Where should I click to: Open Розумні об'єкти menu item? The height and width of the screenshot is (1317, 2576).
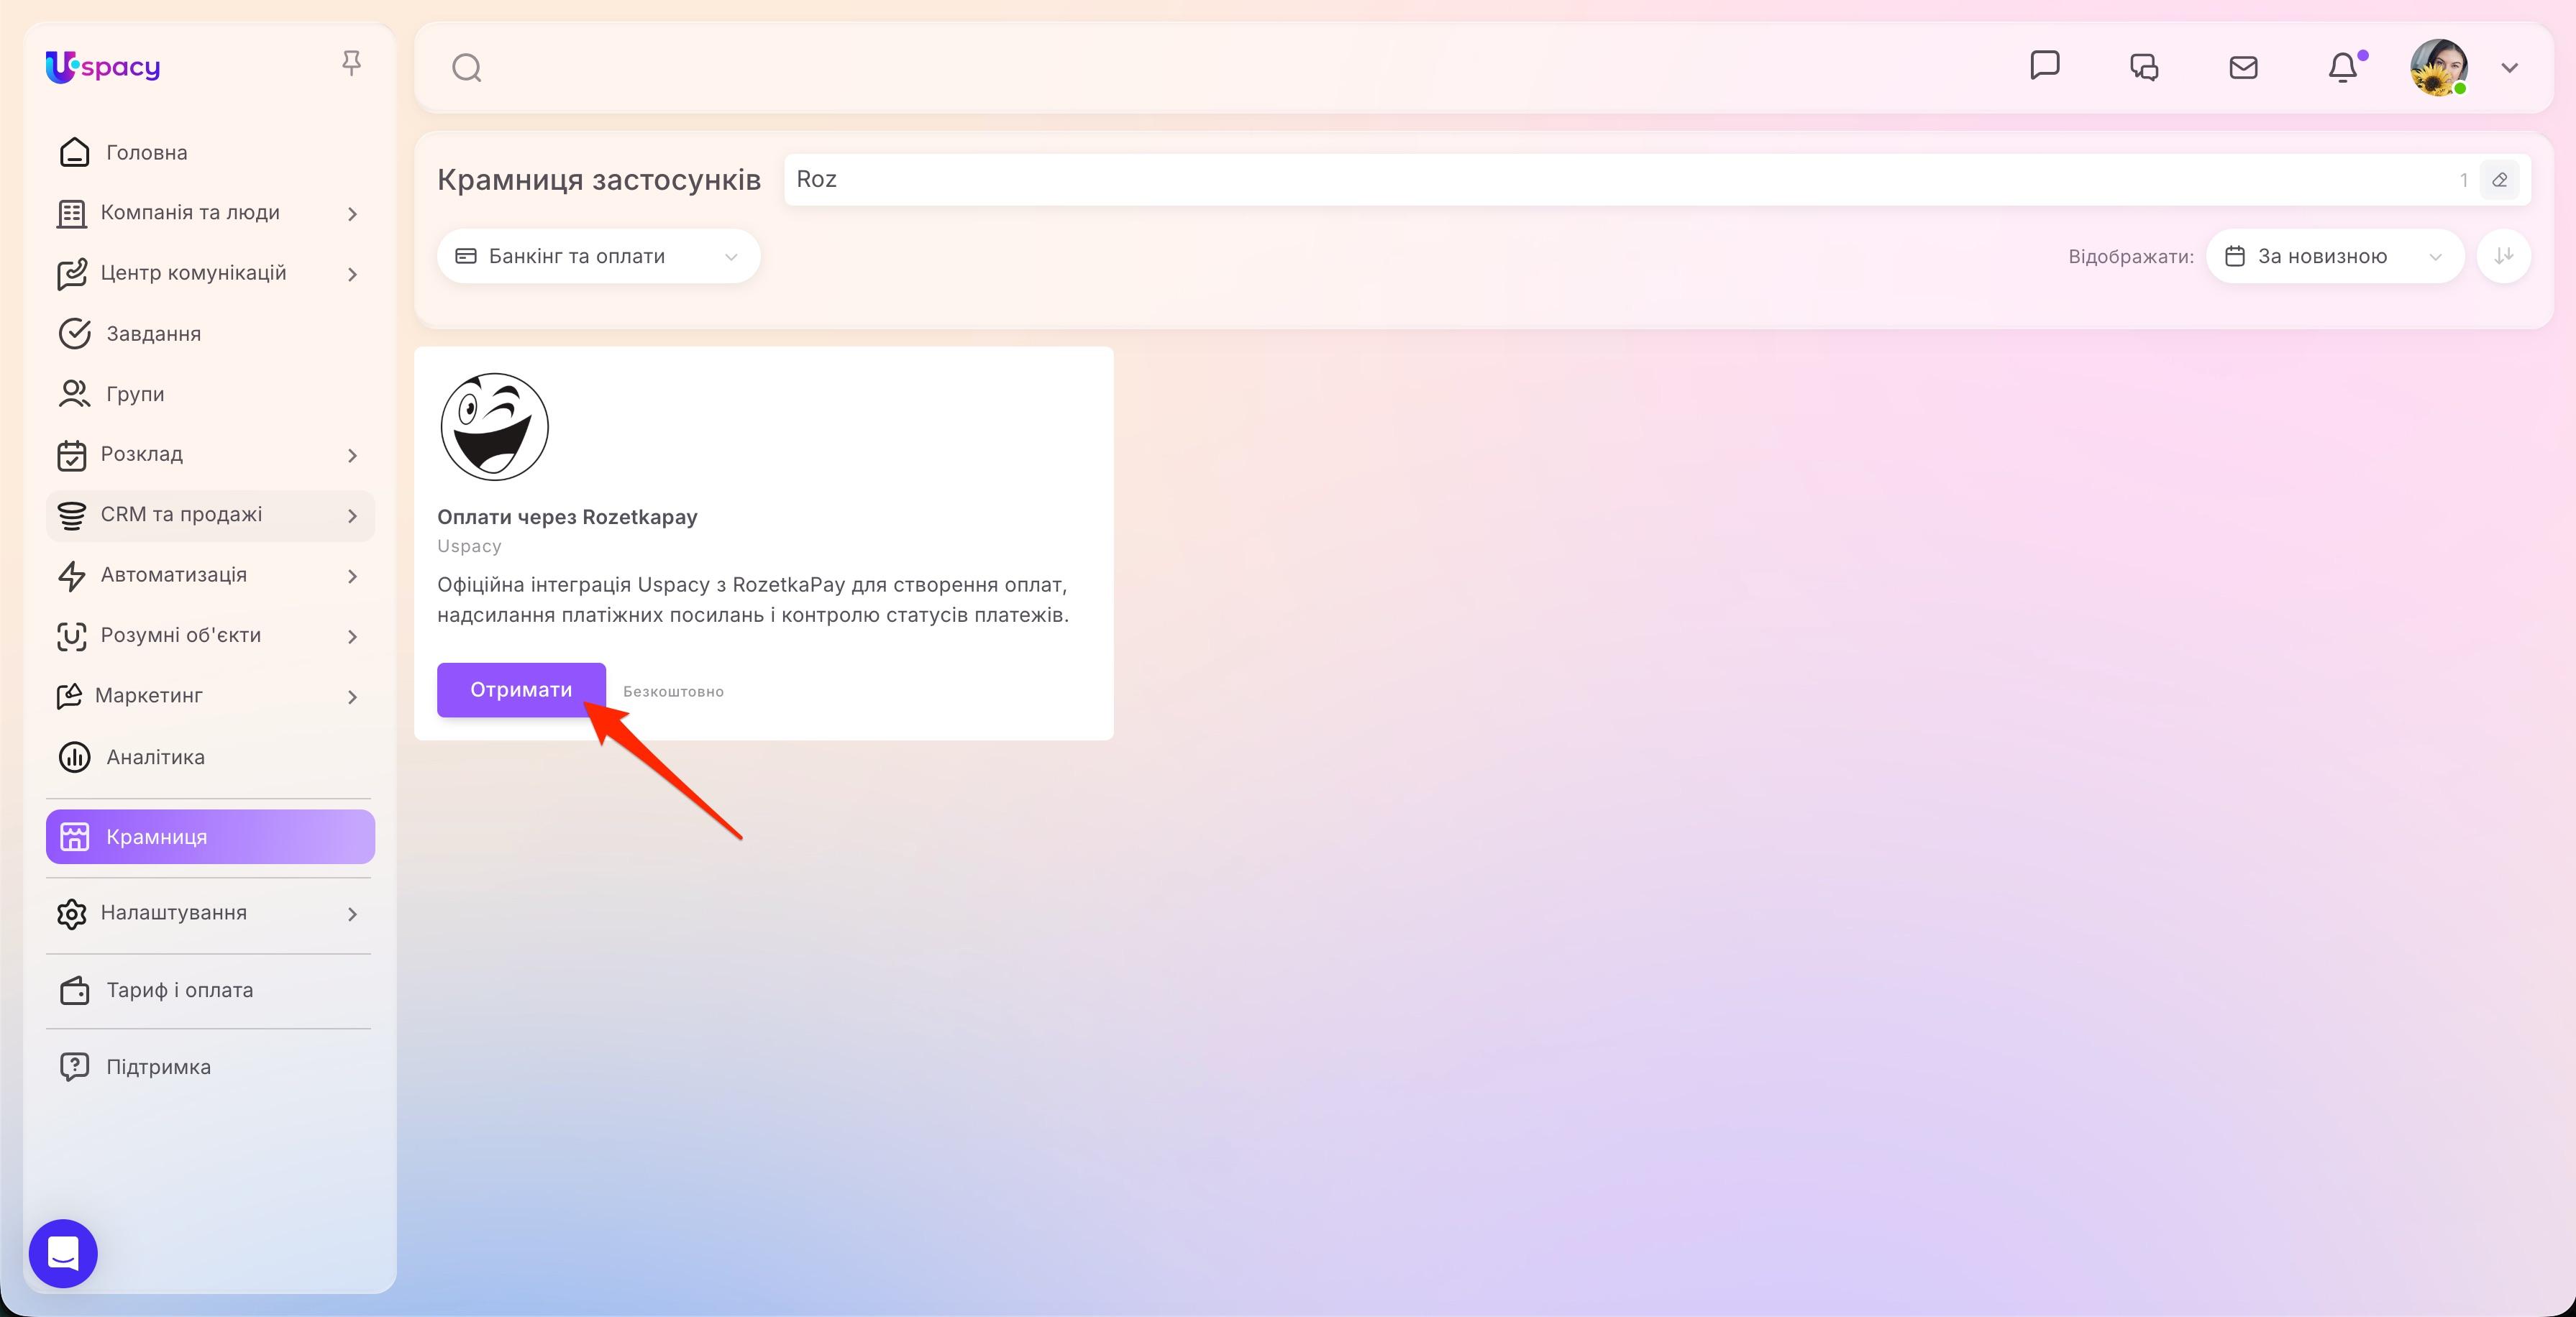[210, 636]
